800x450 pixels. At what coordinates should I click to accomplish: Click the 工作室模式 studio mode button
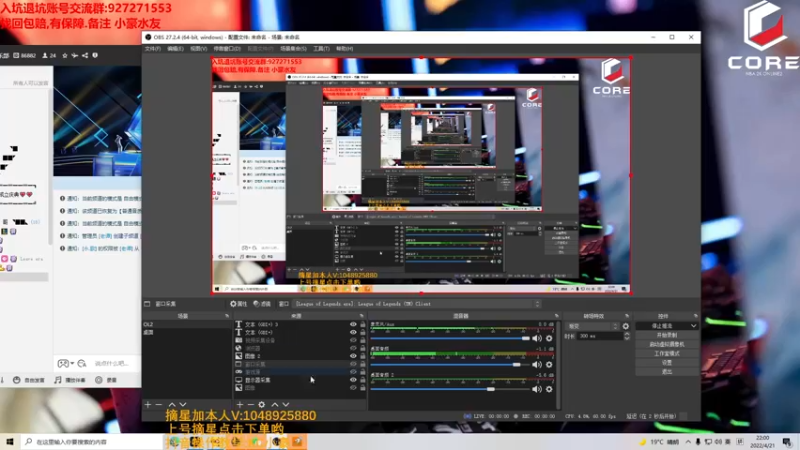point(667,353)
